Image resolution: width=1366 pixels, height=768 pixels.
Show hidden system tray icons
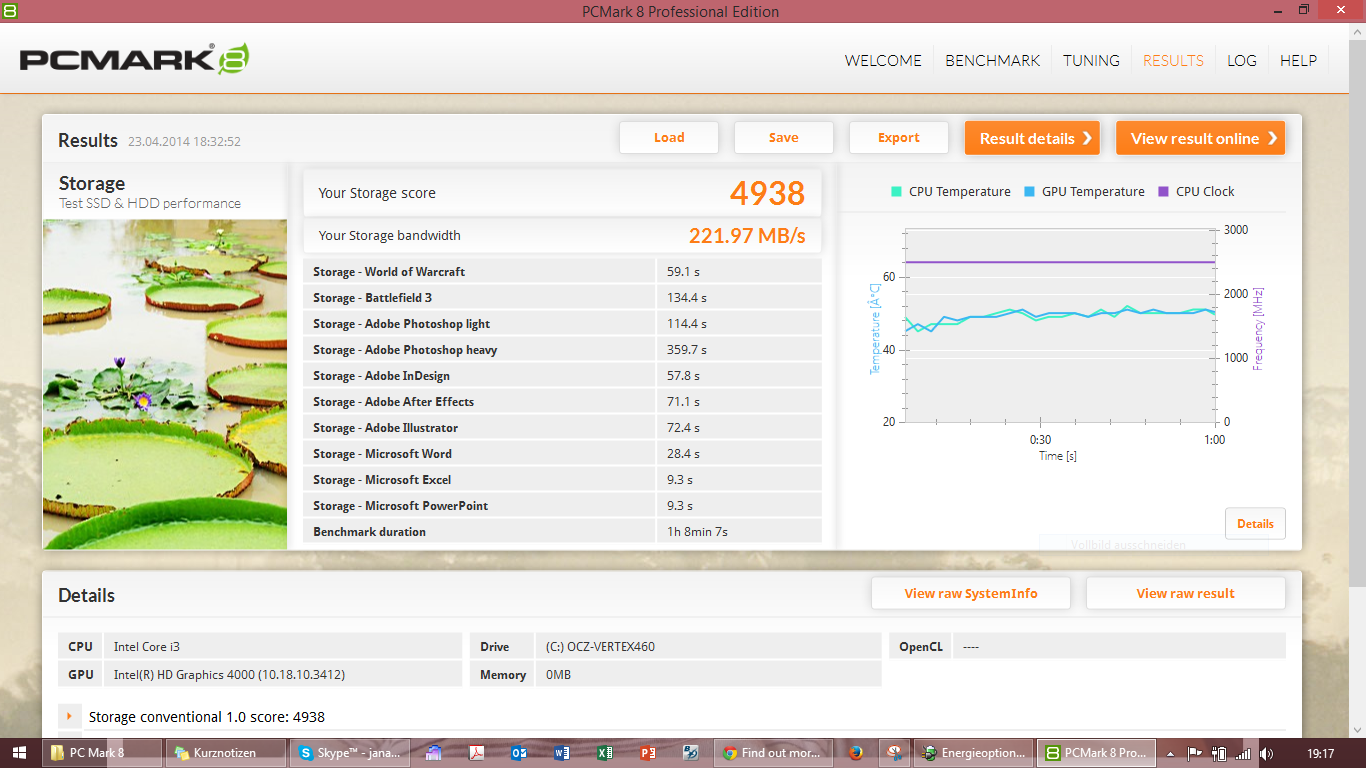tap(1170, 753)
